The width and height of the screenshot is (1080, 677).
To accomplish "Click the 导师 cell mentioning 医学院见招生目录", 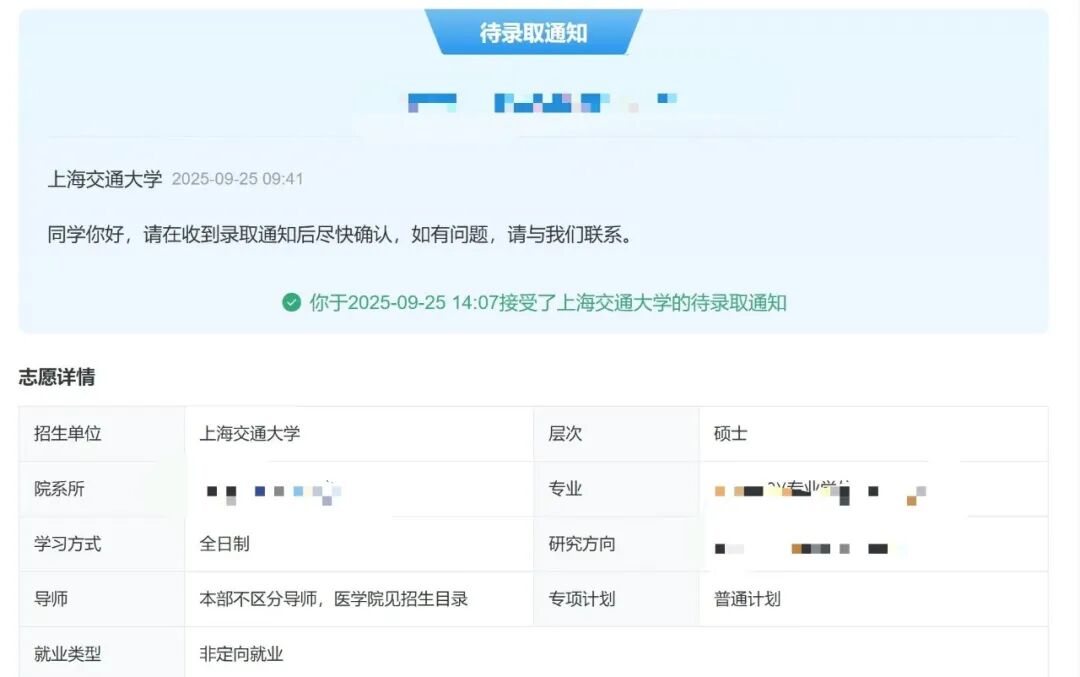I will 330,598.
